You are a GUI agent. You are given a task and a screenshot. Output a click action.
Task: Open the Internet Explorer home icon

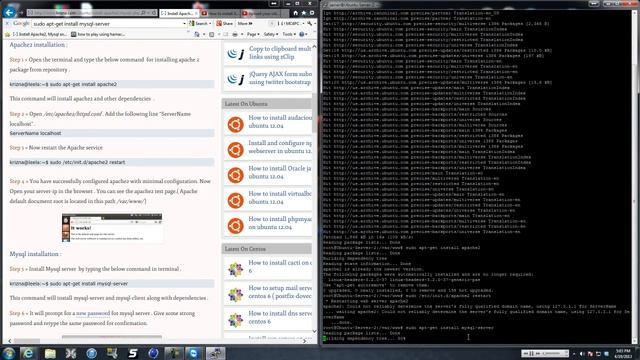(x=296, y=13)
